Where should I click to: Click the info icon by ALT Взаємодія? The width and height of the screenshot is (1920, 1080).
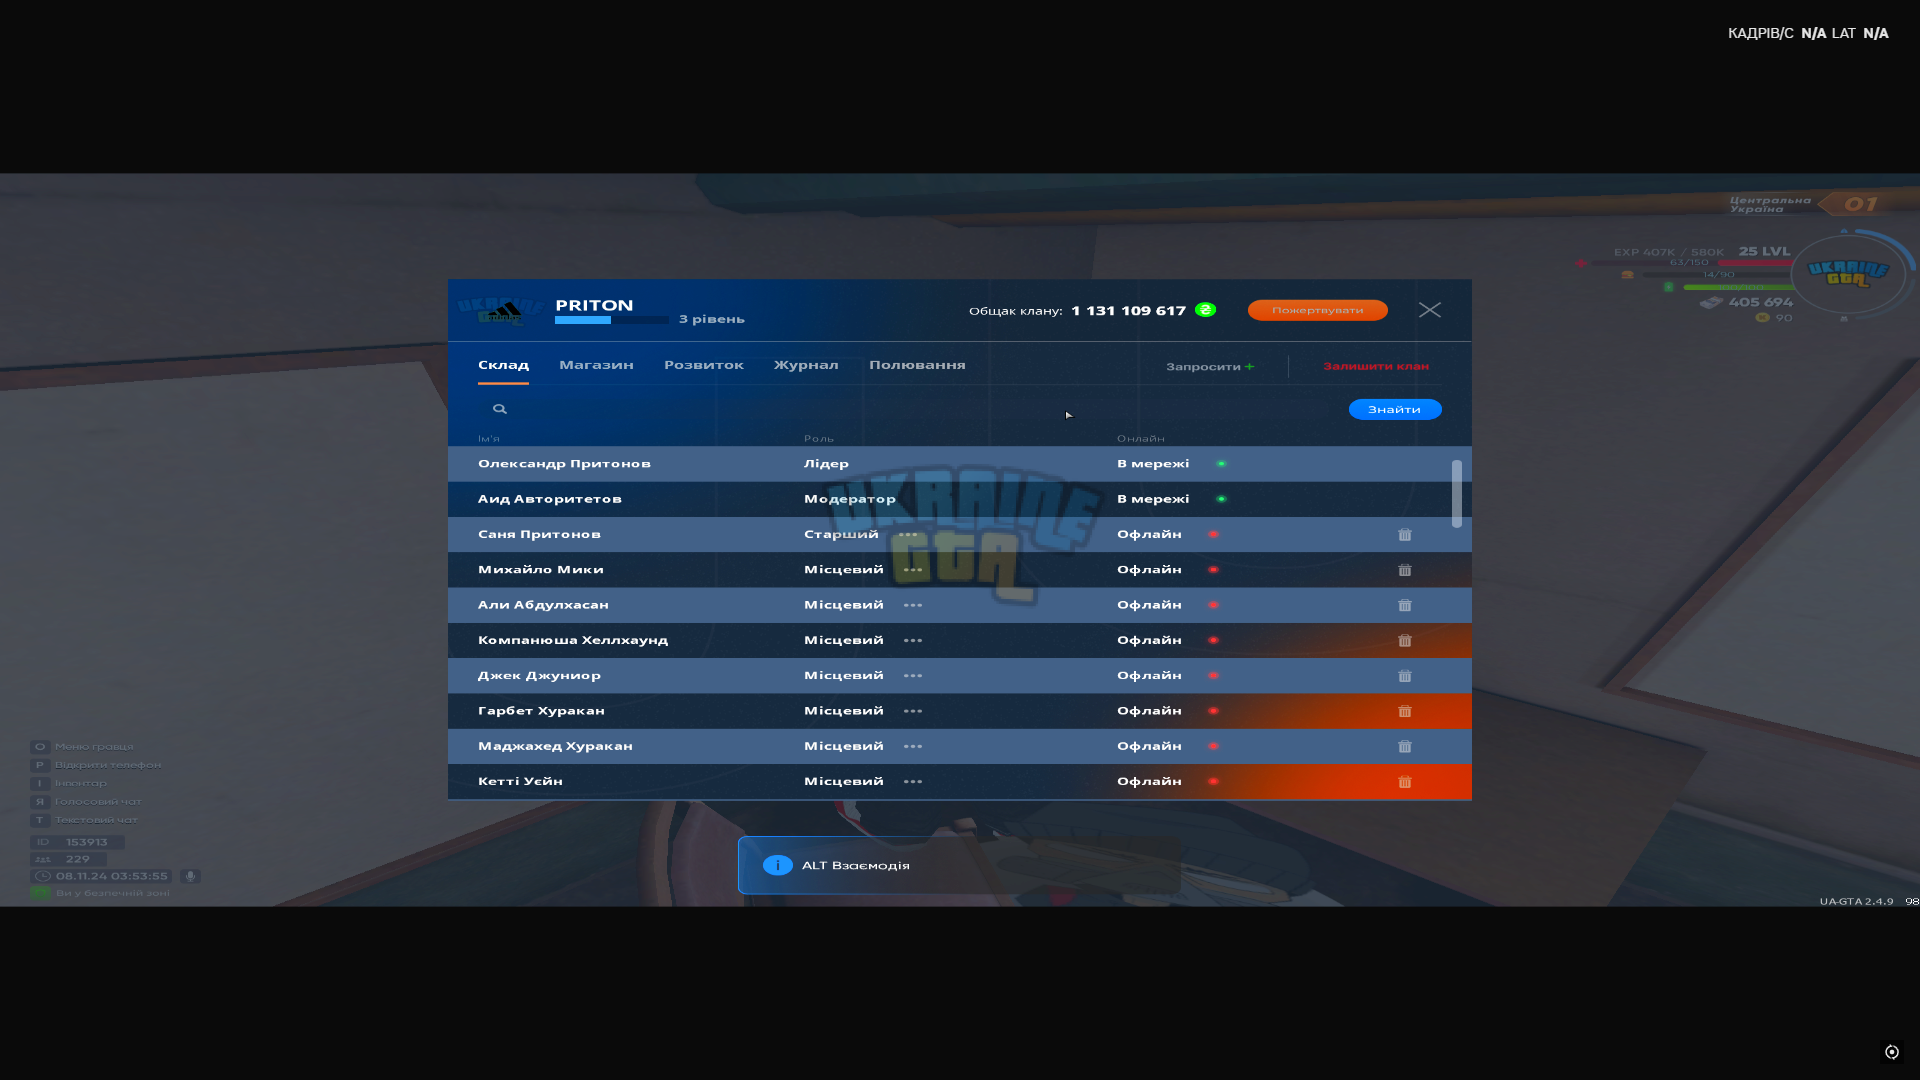click(x=778, y=865)
